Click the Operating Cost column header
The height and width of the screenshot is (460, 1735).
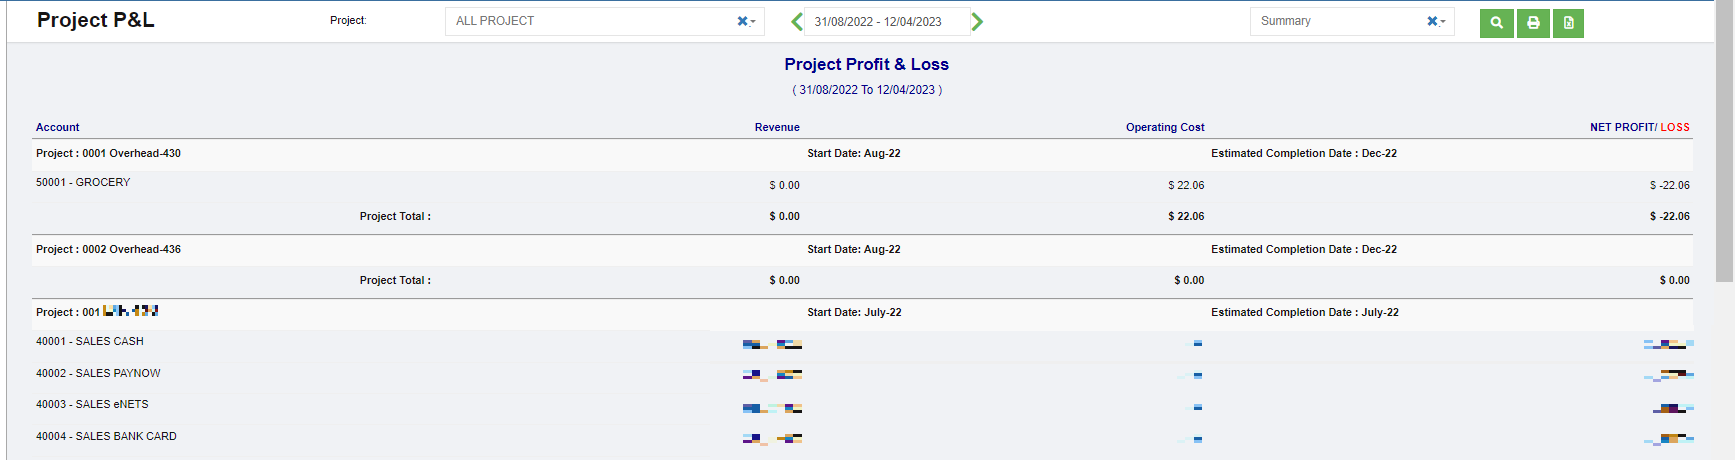tap(1164, 127)
